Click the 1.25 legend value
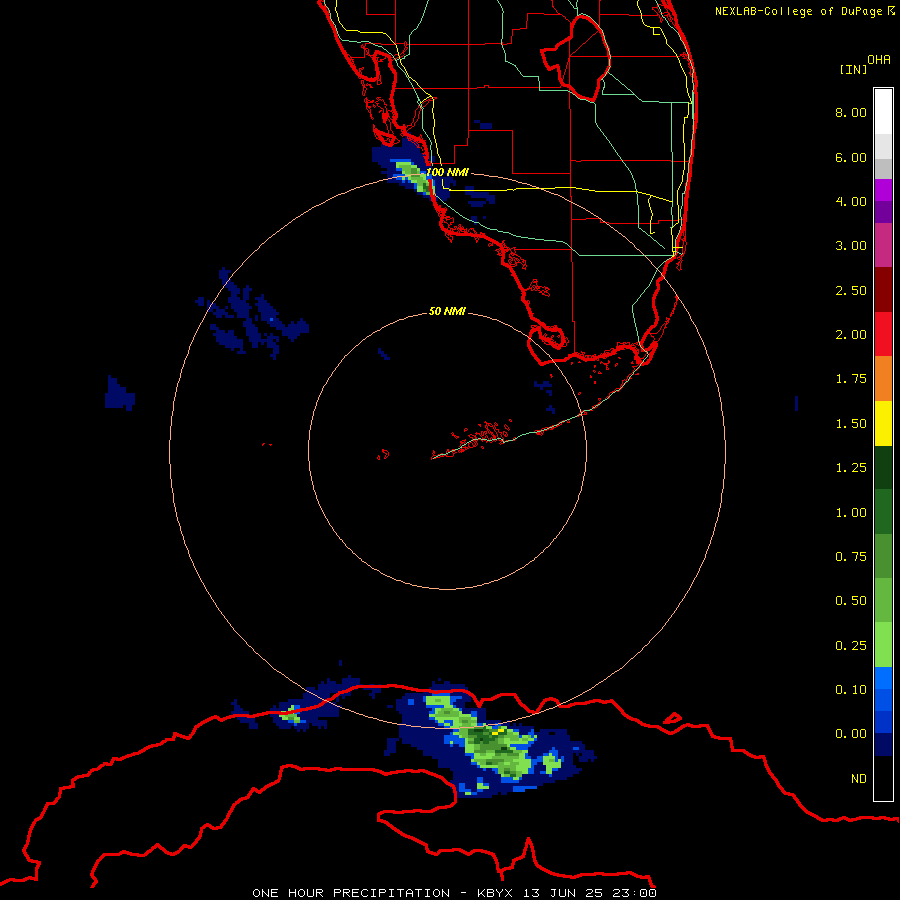900x900 pixels. coord(851,468)
